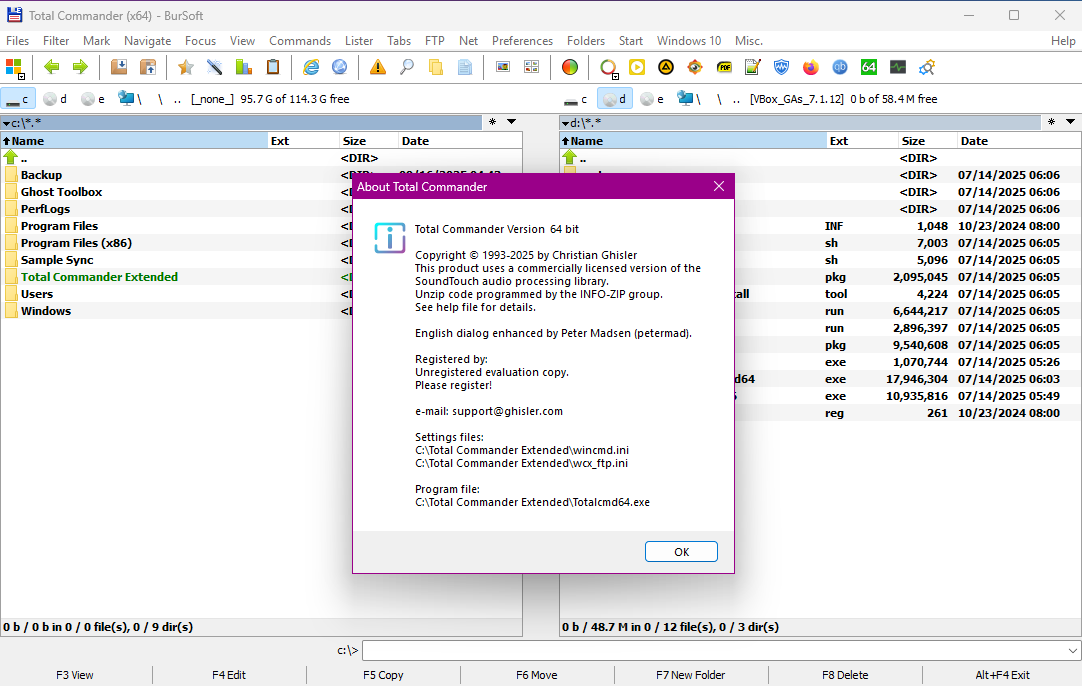Open the Help menu
Screen dimensions: 1082x686
click(1063, 41)
